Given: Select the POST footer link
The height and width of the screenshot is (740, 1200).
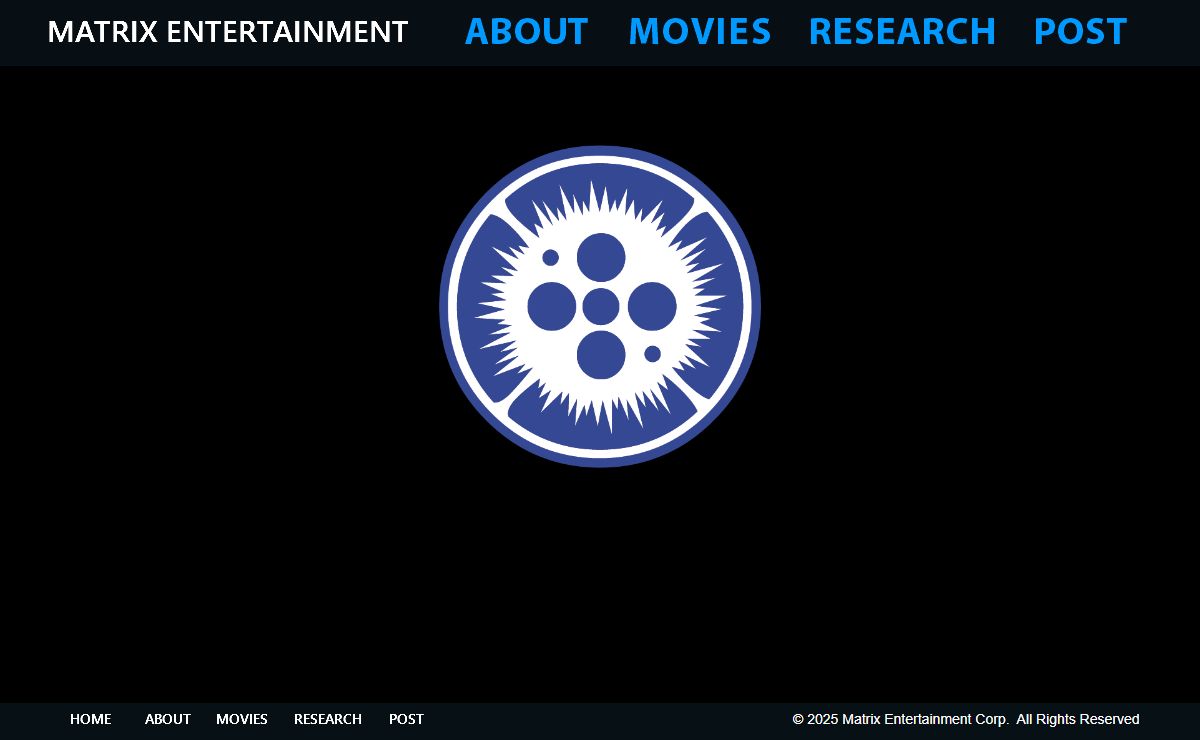Looking at the screenshot, I should (406, 719).
